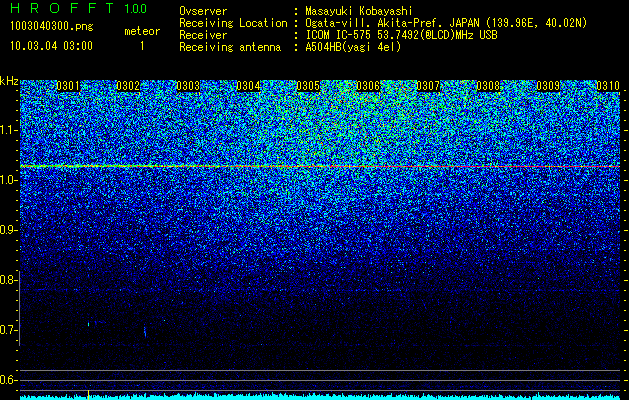This screenshot has height=400, width=629.
Task: Click the 0306 time marker
Action: point(368,86)
